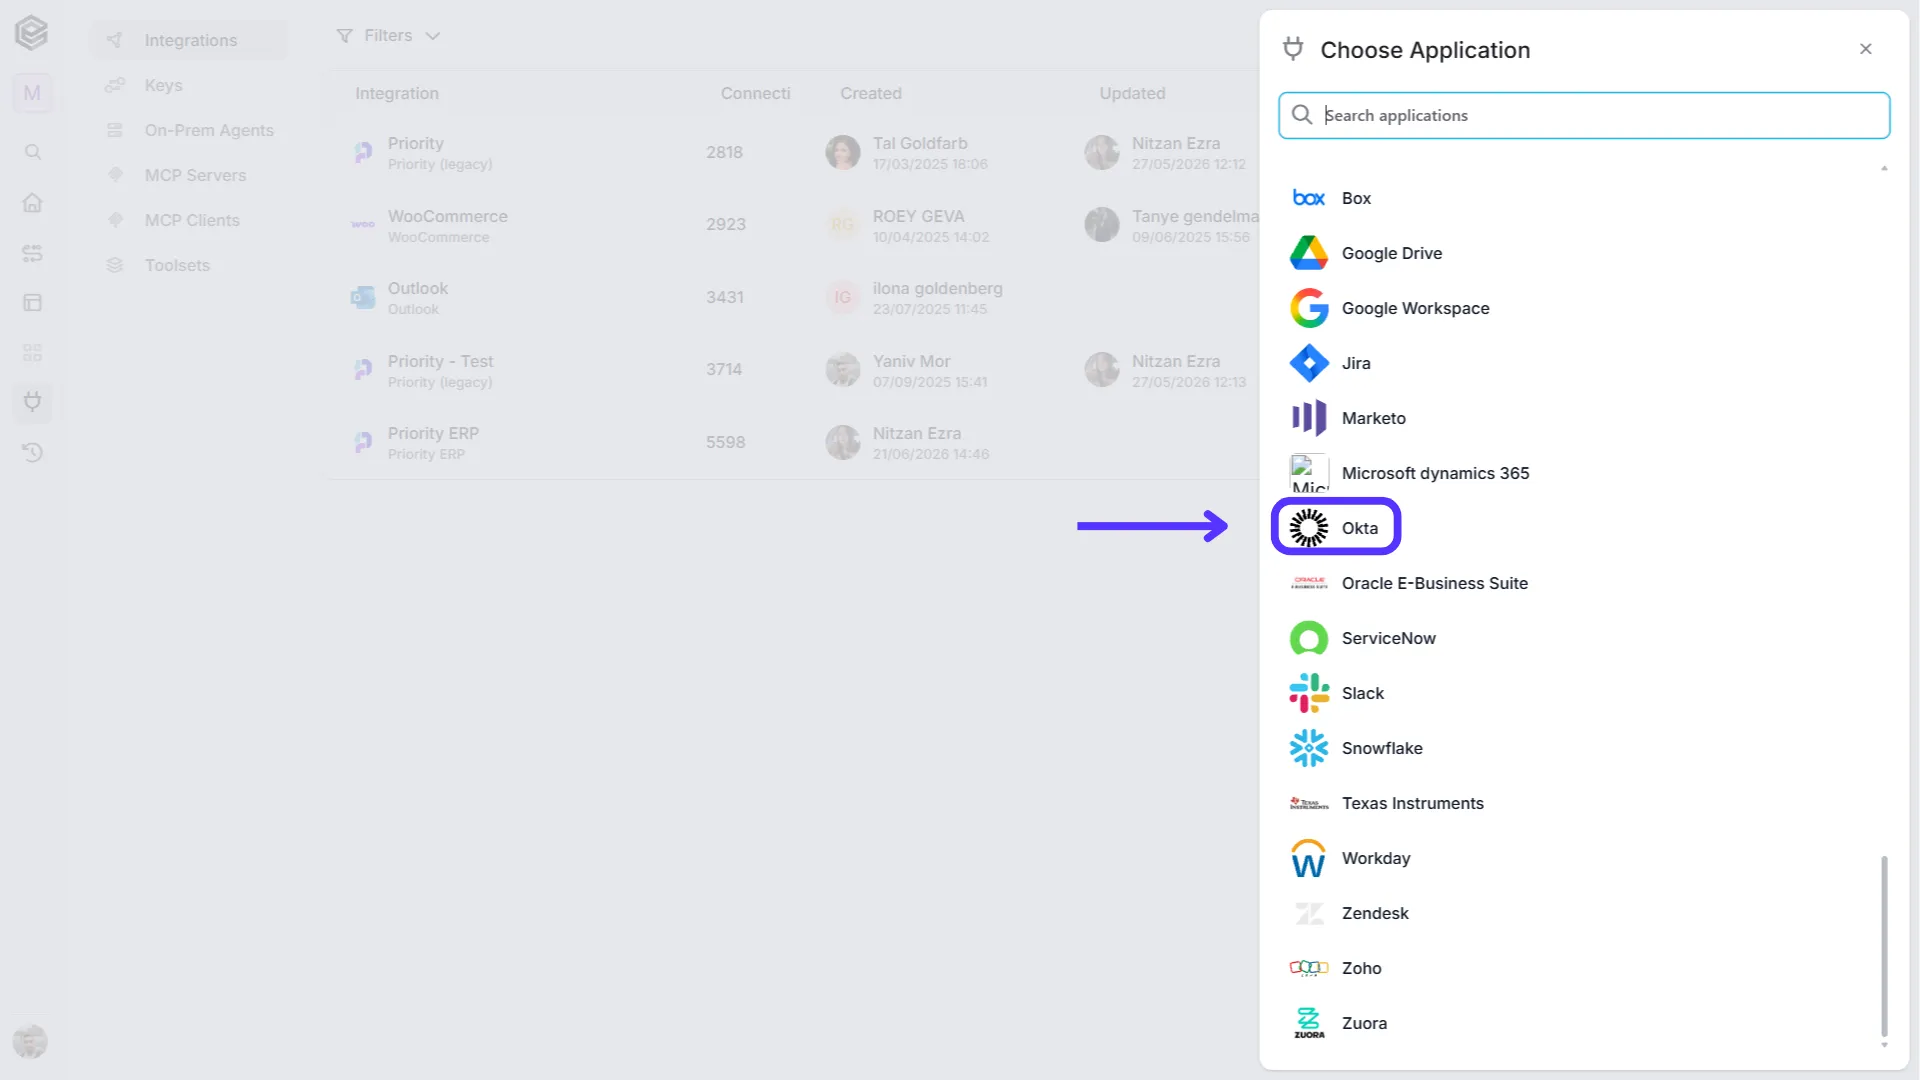Viewport: 1920px width, 1080px height.
Task: Pick the Google Workspace application
Action: (1583, 308)
